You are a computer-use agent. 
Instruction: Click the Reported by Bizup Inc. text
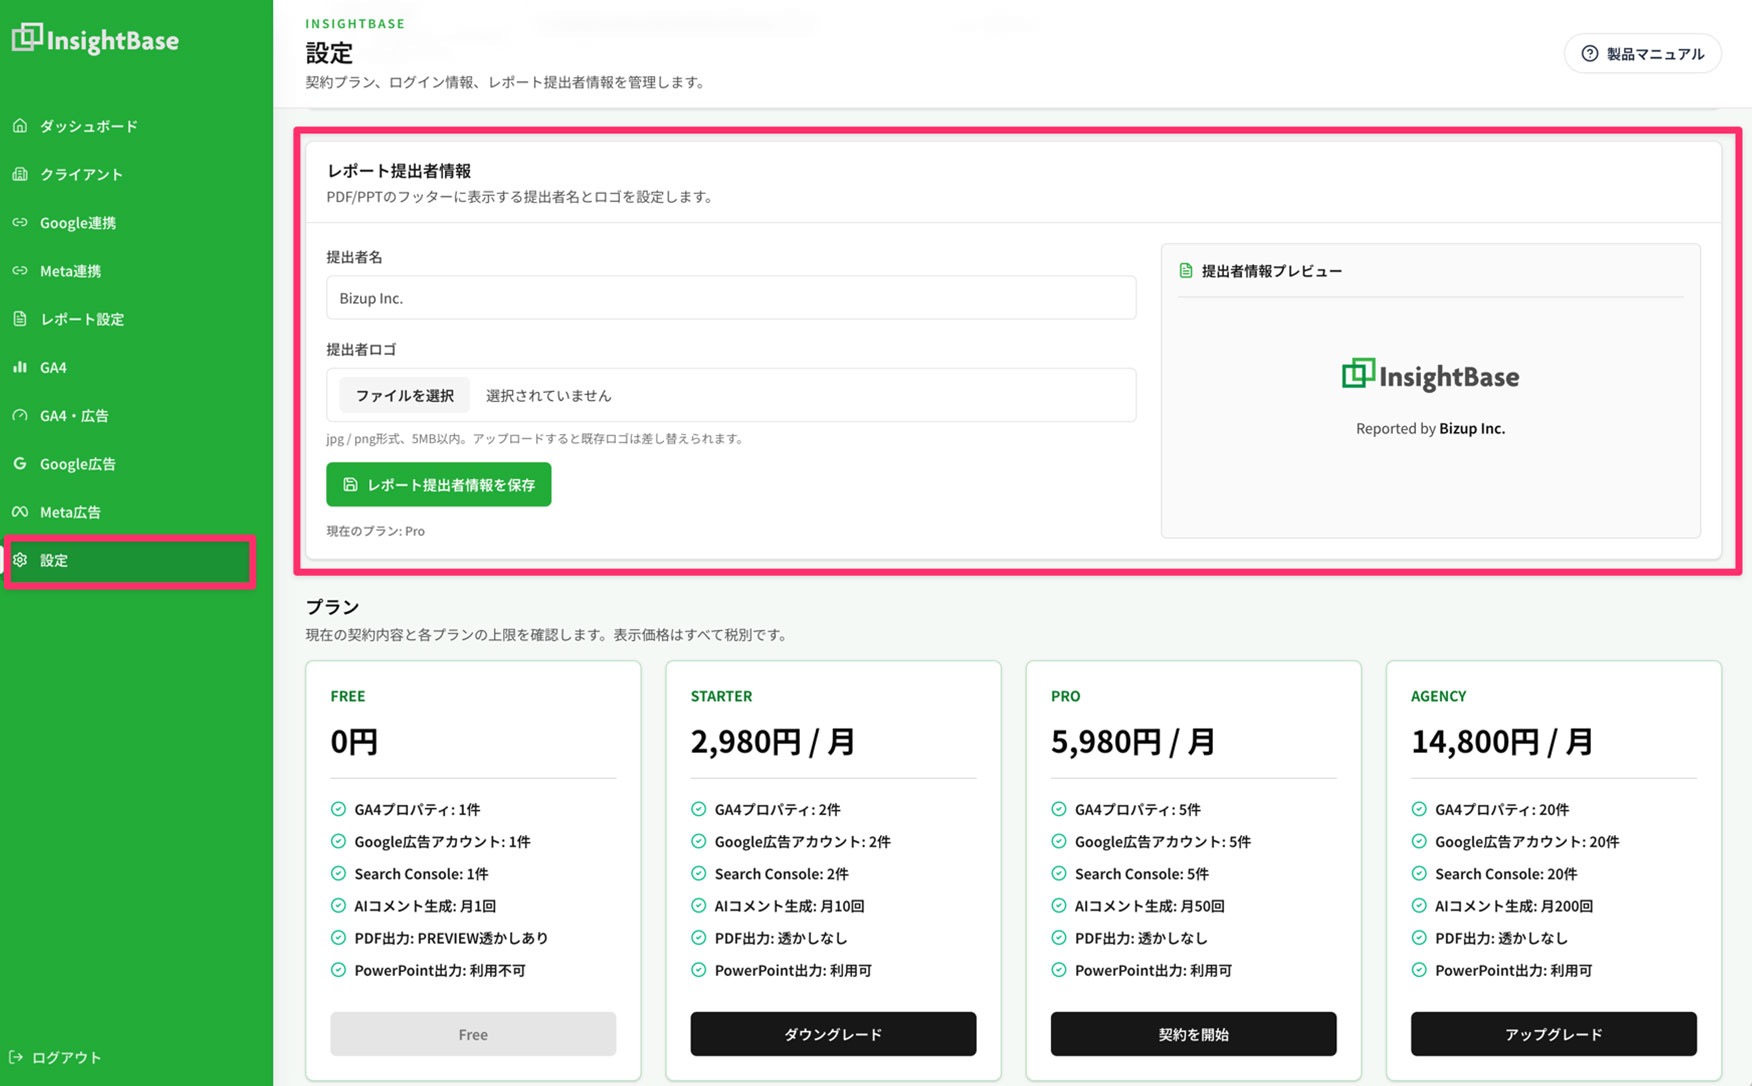tap(1430, 428)
